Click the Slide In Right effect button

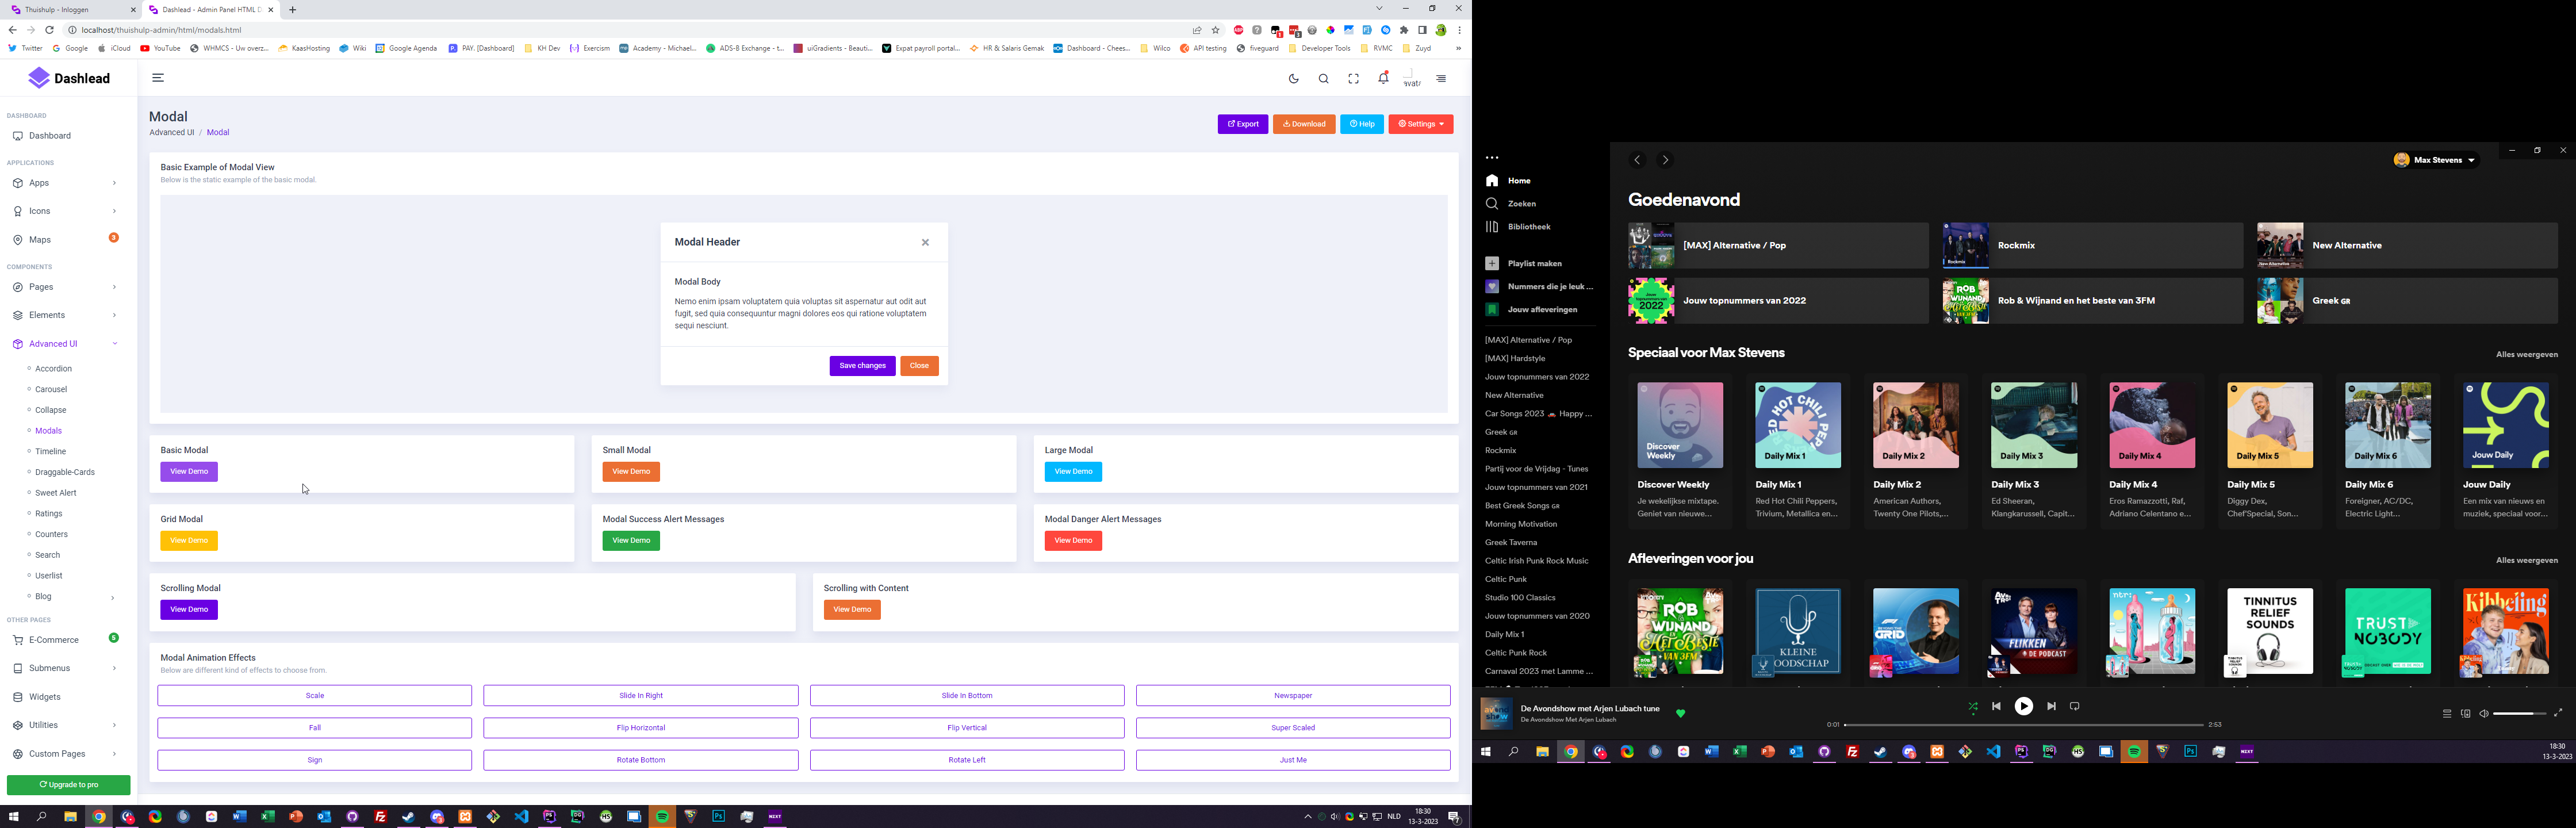coord(640,696)
